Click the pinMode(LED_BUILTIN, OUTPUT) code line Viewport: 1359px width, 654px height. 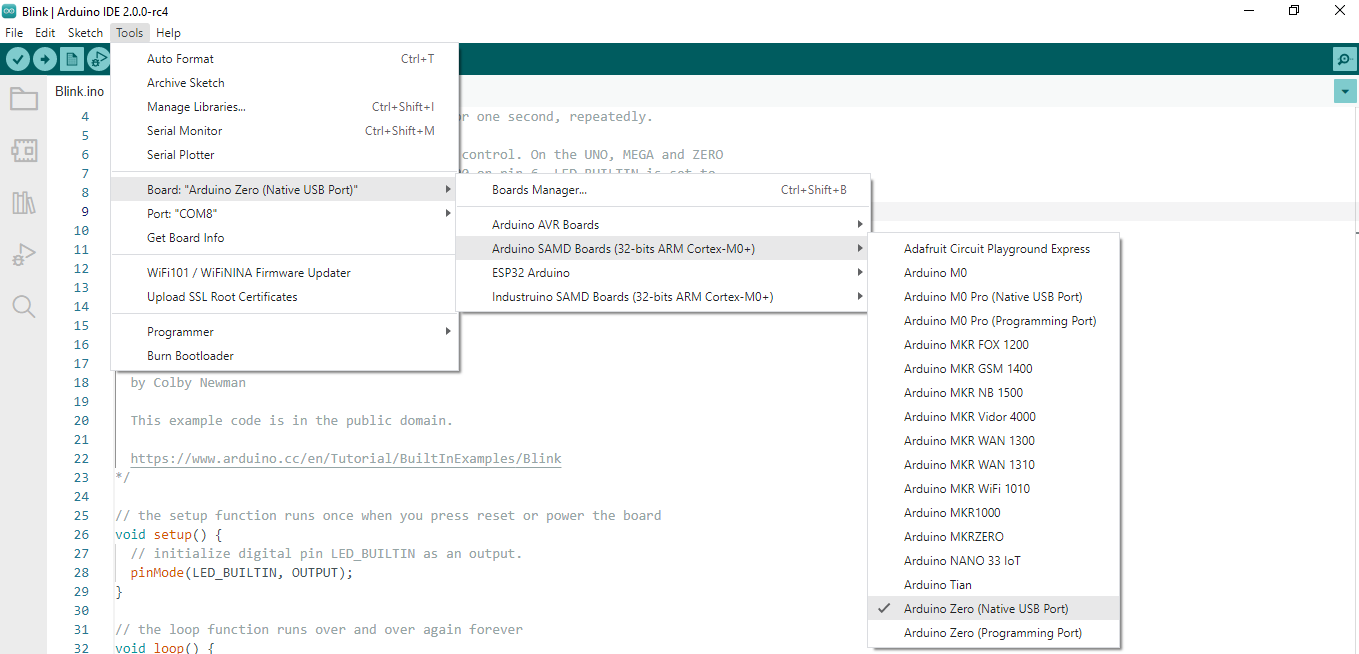[242, 573]
